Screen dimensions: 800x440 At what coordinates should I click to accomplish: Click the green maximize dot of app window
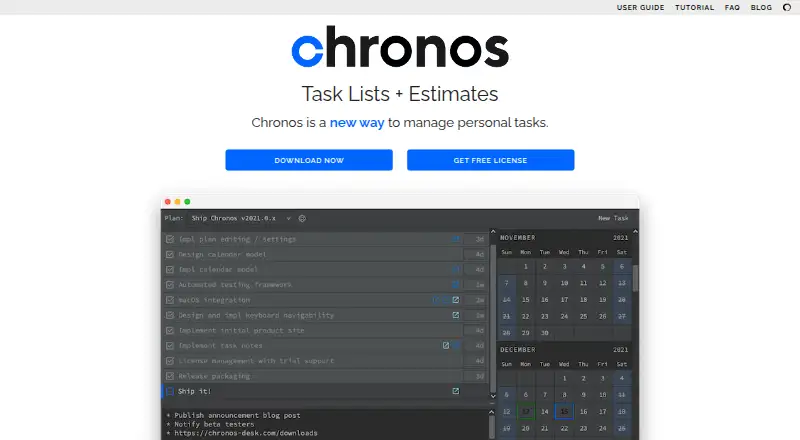pyautogui.click(x=187, y=202)
